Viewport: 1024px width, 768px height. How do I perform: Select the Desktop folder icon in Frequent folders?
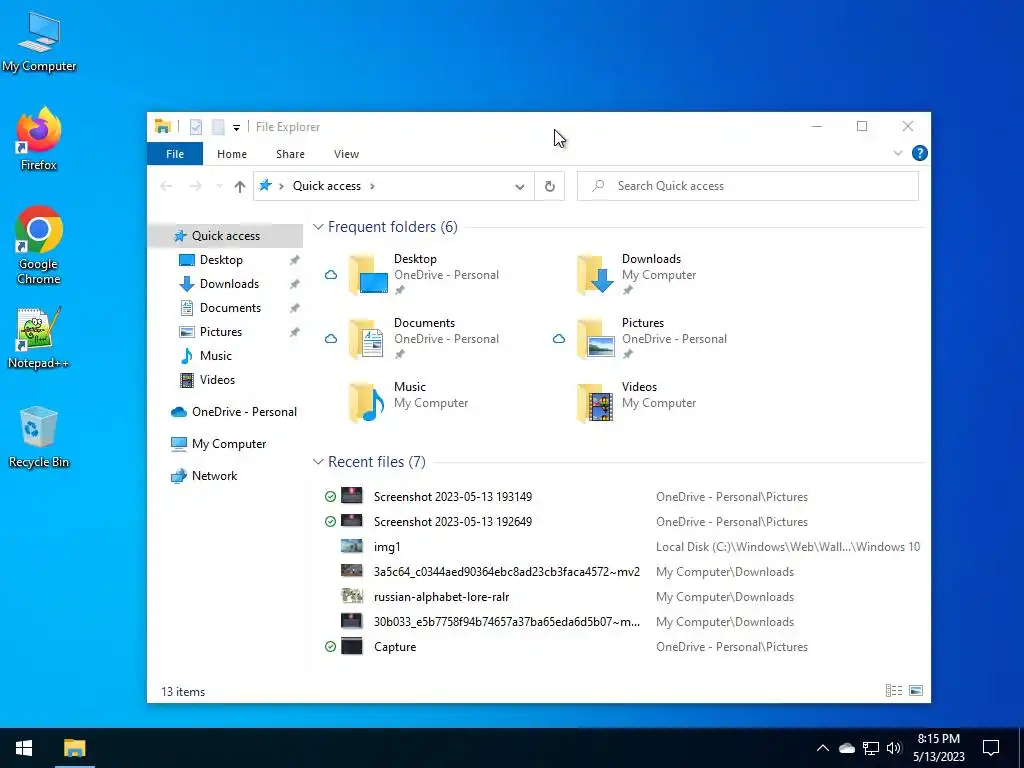point(368,275)
